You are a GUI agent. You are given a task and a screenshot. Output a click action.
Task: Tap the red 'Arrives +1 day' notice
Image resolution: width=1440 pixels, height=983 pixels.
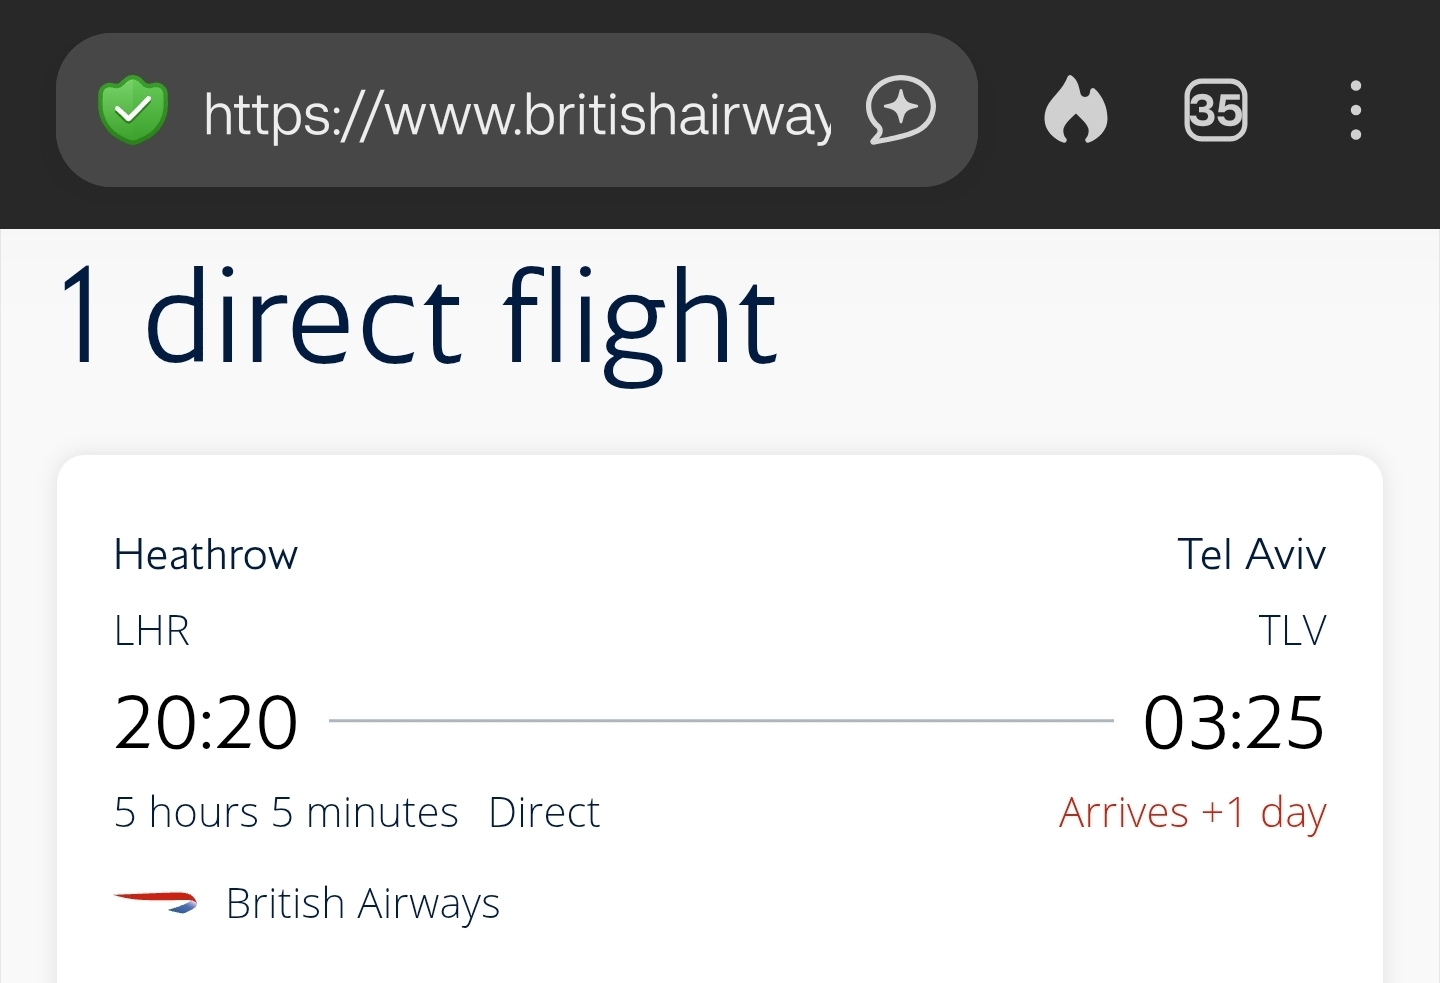[x=1192, y=813]
